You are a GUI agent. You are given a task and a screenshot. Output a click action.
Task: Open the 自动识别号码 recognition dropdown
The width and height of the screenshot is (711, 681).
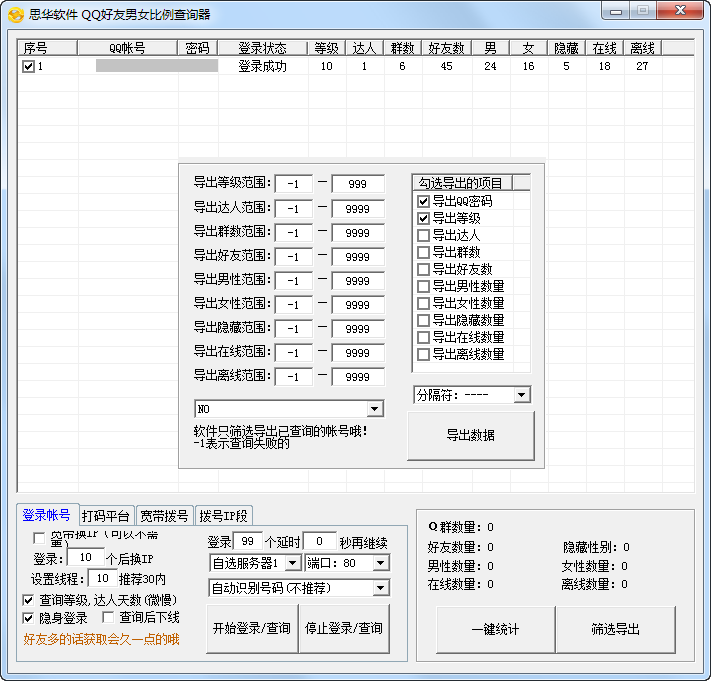tap(380, 588)
